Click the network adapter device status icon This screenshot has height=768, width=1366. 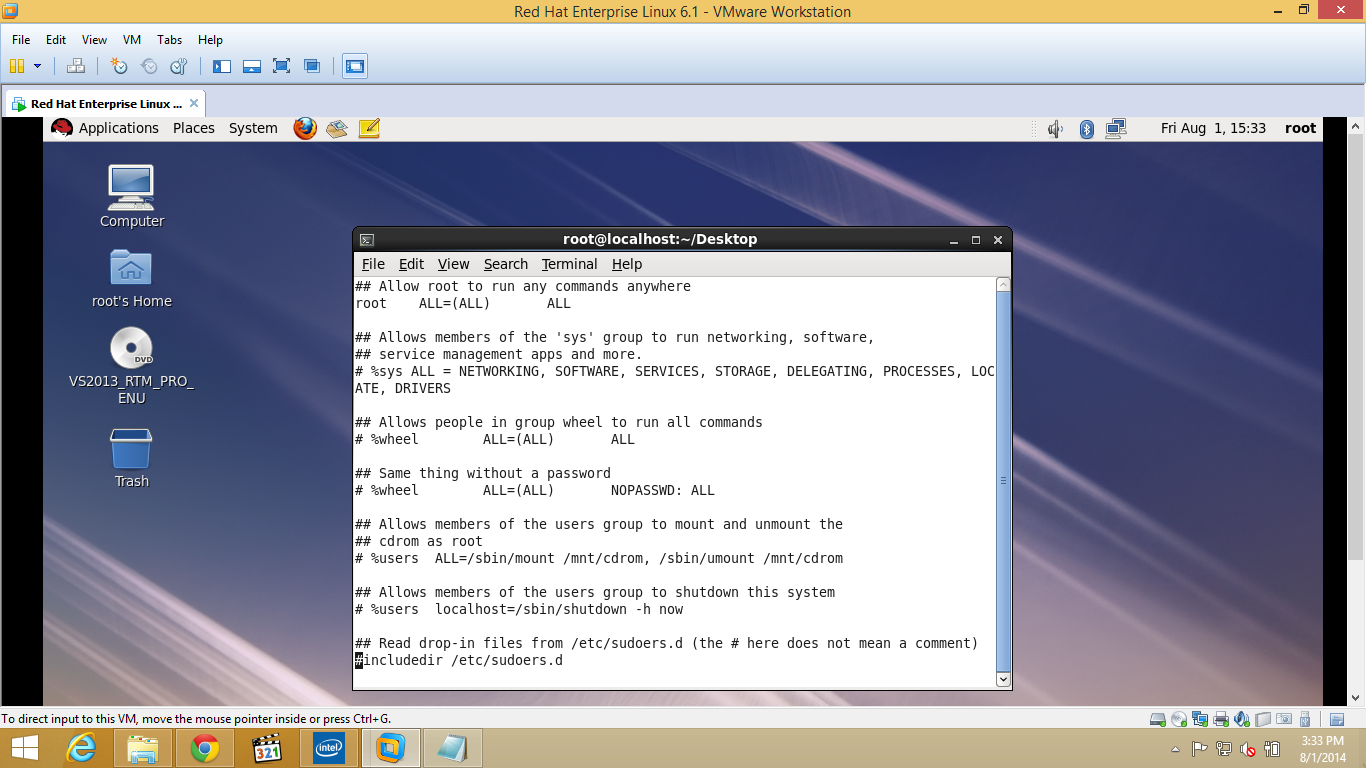tap(1199, 719)
